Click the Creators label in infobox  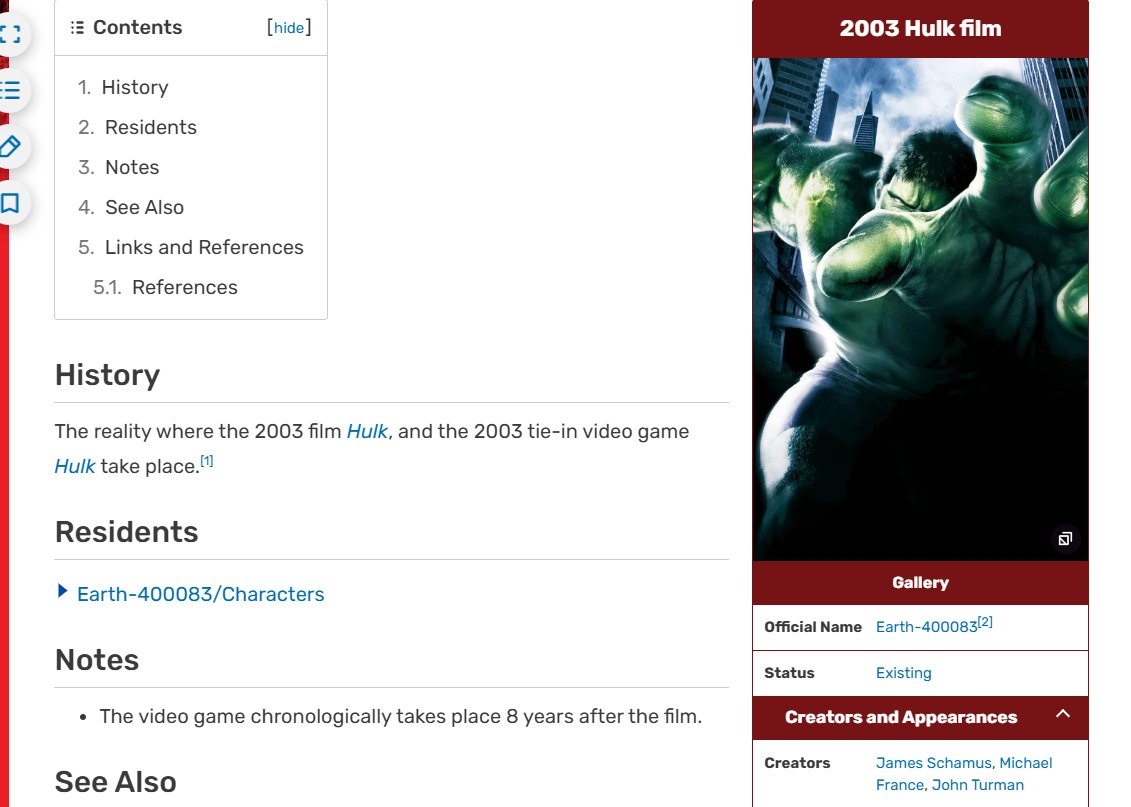[797, 763]
